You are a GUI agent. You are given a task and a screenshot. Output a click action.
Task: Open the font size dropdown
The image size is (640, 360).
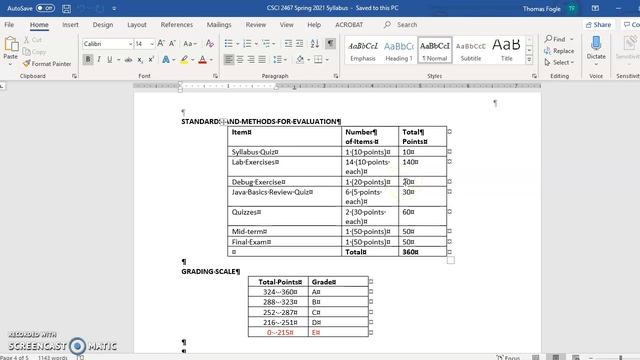(152, 44)
